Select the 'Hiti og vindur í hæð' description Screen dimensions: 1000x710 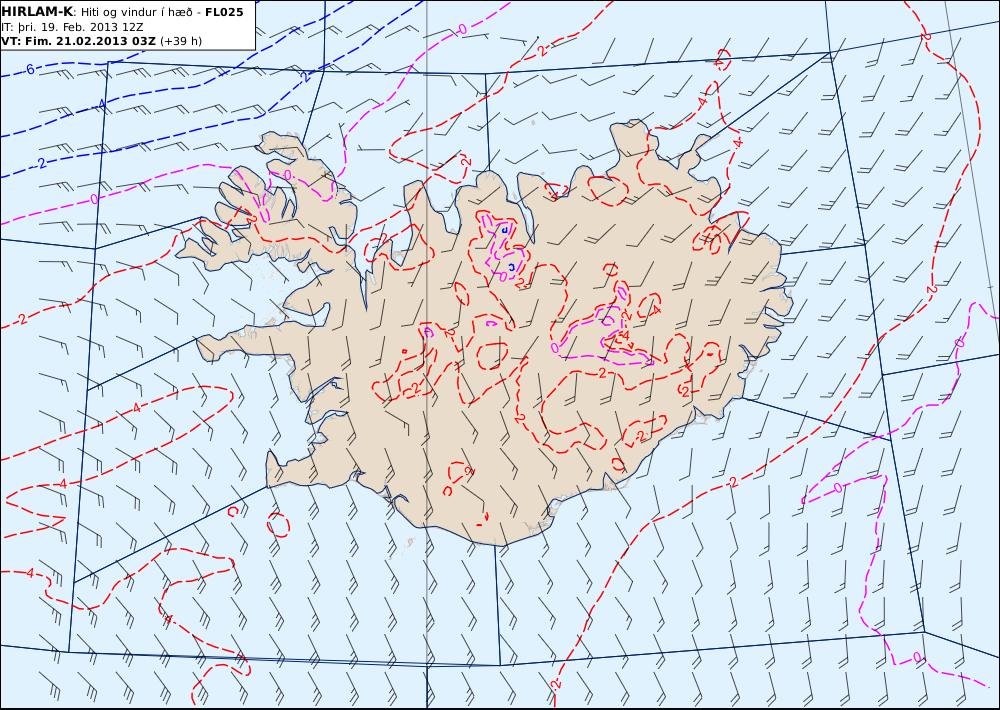click(x=138, y=12)
